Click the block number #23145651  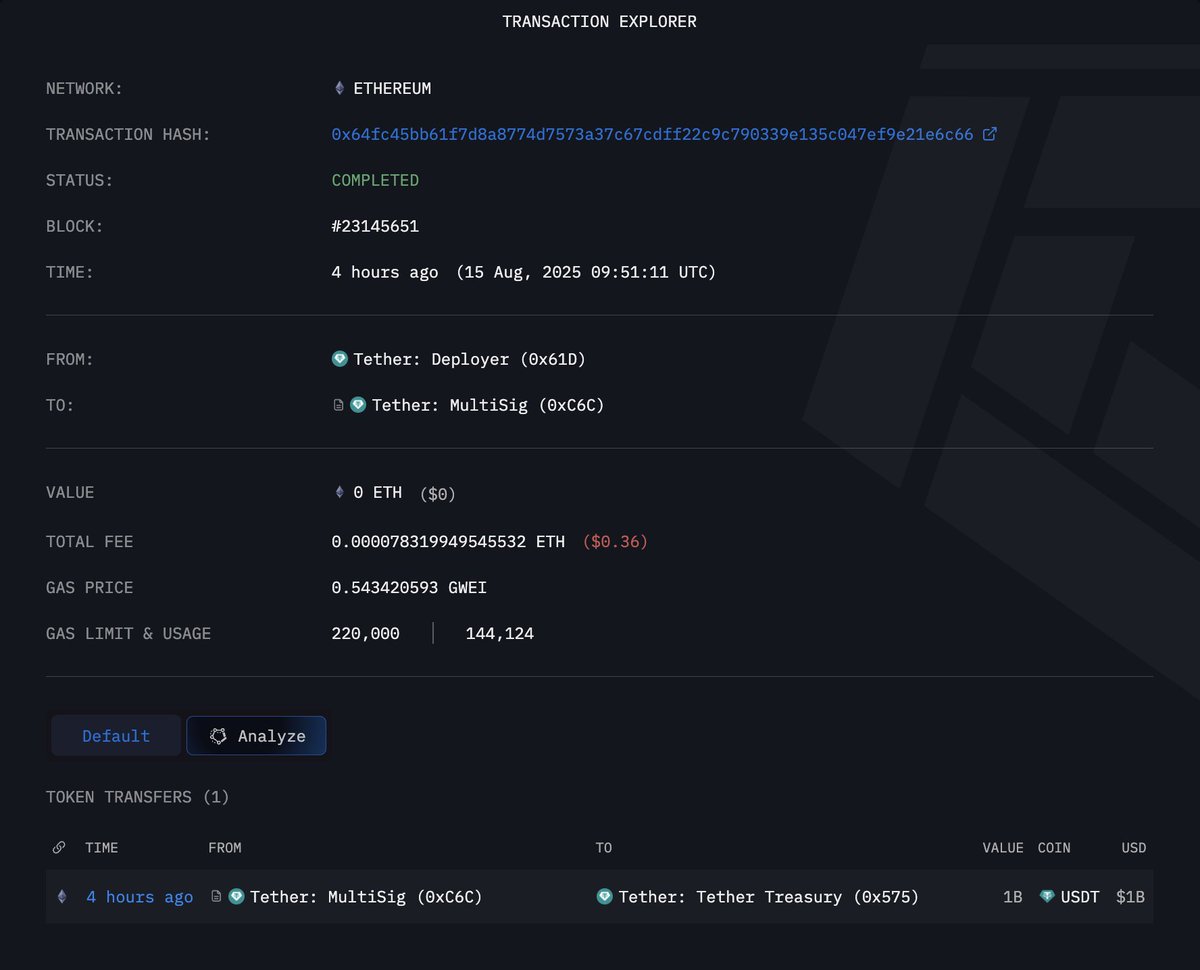(x=375, y=226)
